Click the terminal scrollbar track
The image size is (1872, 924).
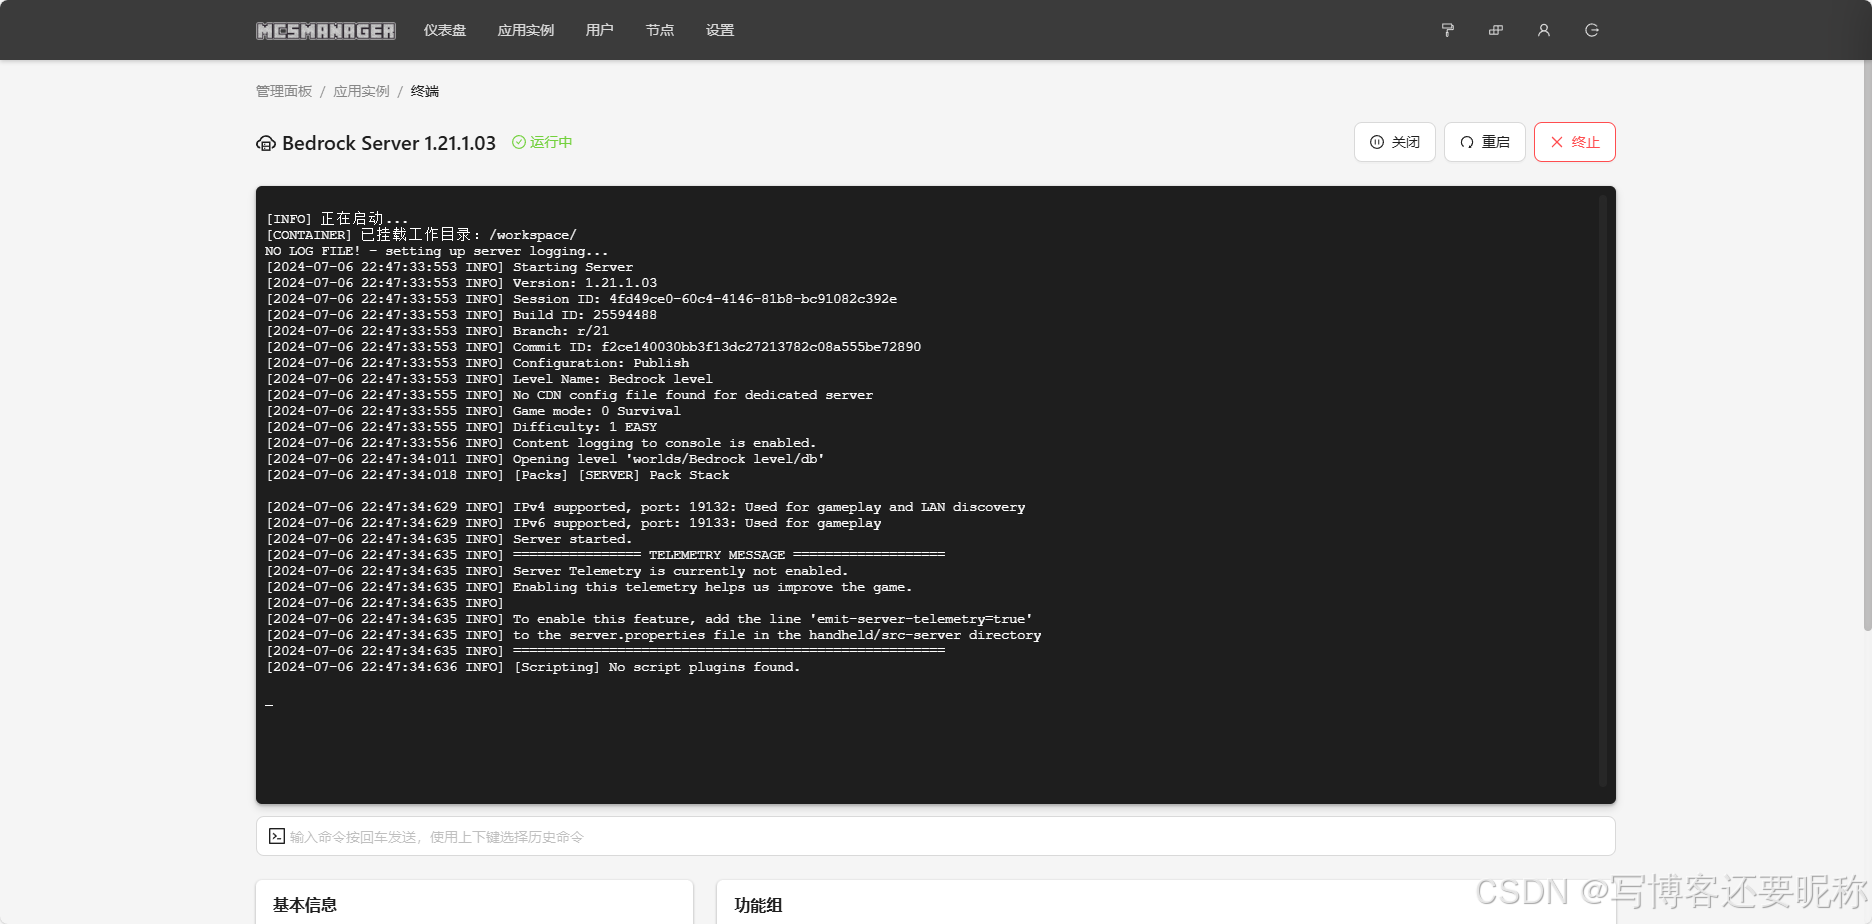pos(1602,490)
